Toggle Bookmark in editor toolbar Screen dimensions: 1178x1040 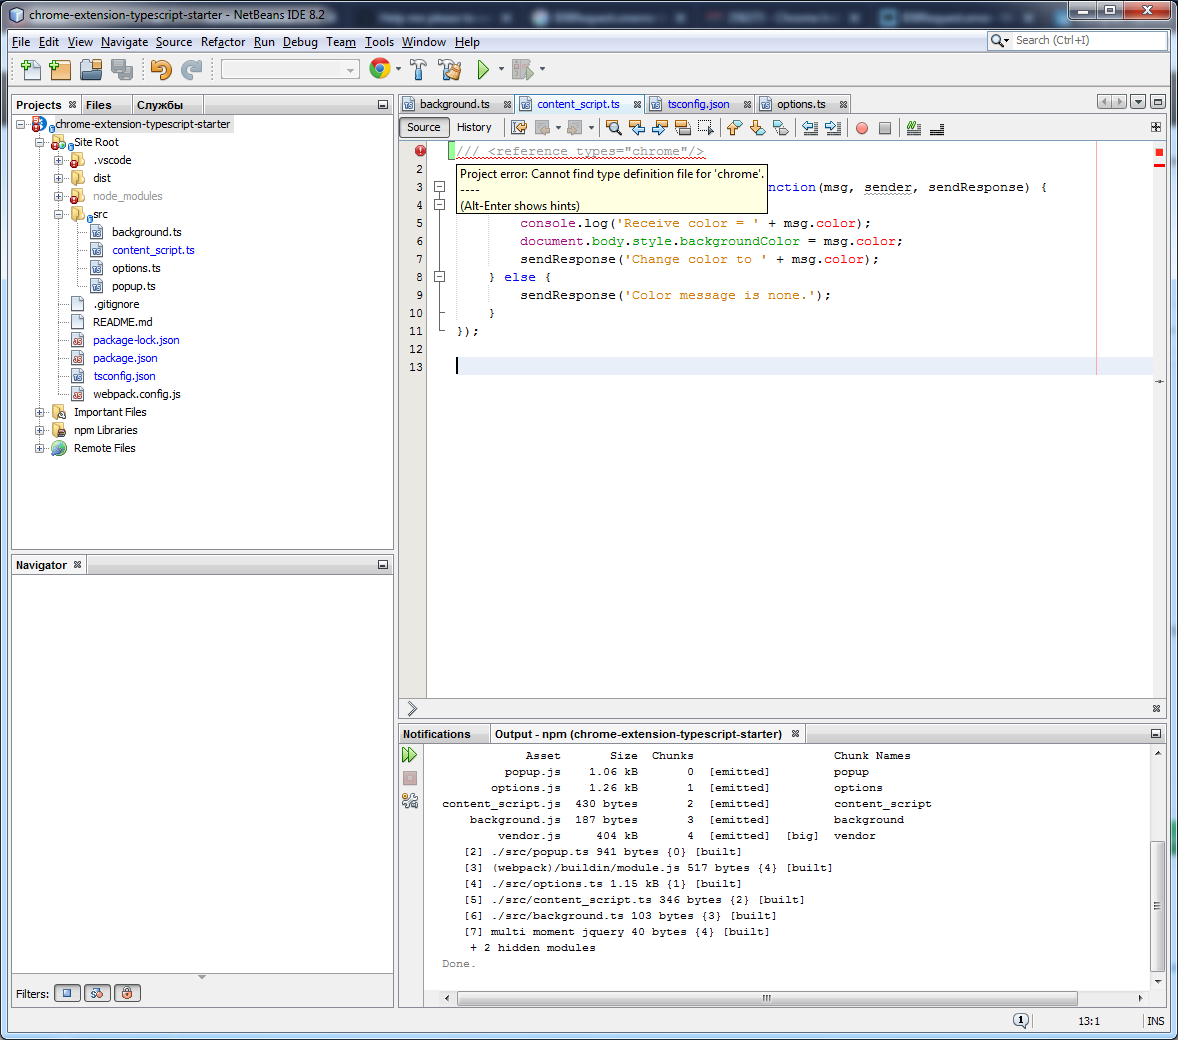781,128
